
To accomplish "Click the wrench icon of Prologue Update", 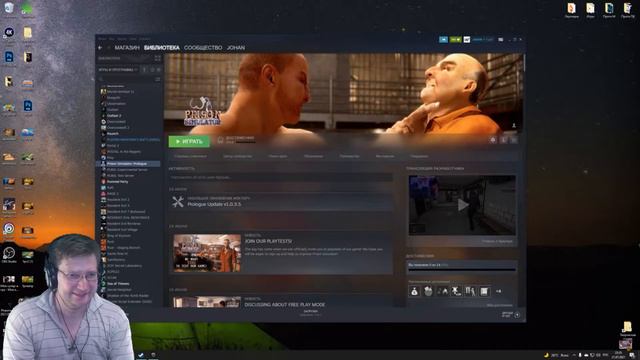I will 178,201.
